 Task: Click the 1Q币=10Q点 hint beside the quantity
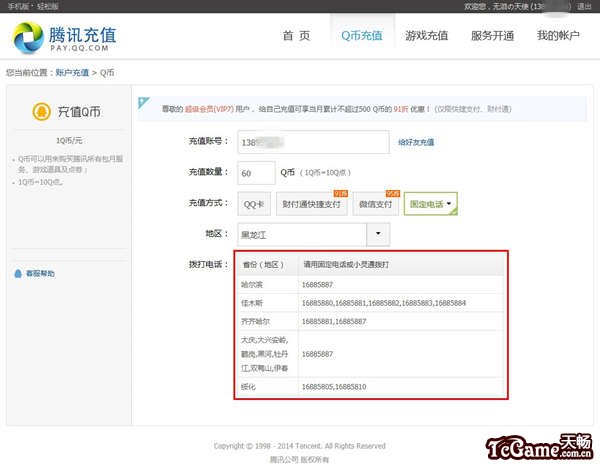[325, 173]
